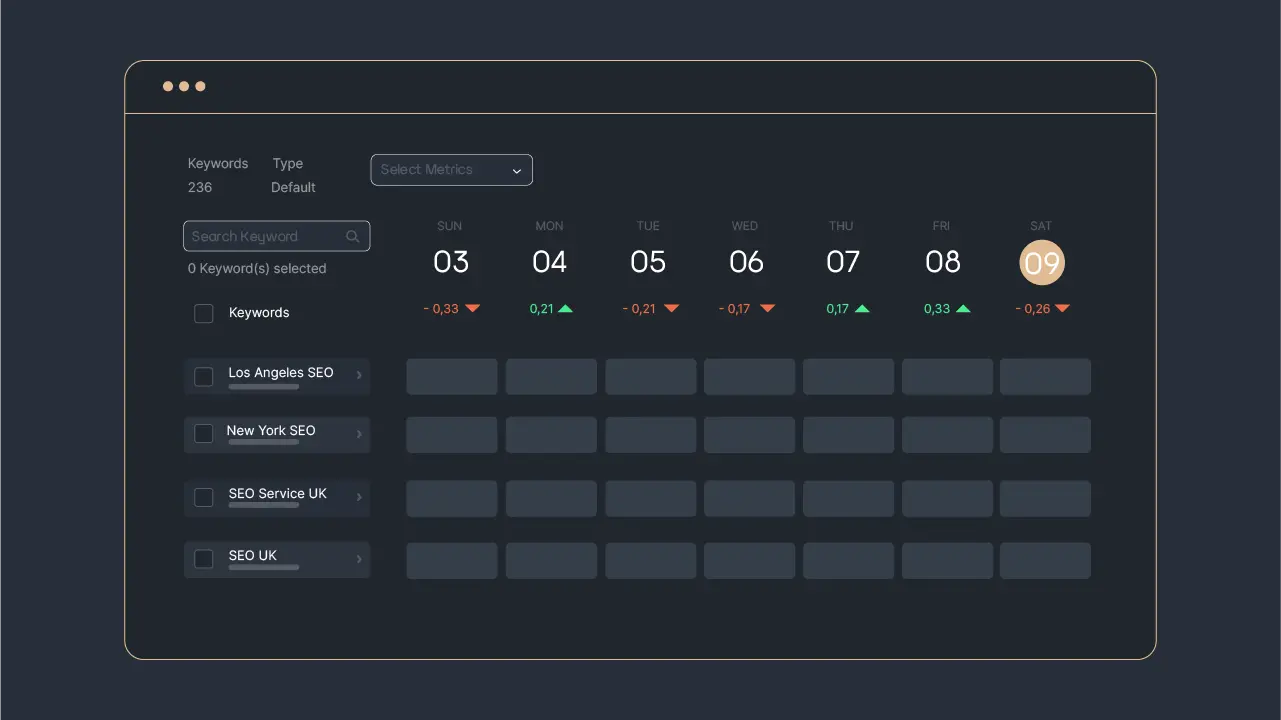This screenshot has width=1281, height=720.
Task: Click the red down arrow under Saturday 09
Action: (x=1062, y=309)
